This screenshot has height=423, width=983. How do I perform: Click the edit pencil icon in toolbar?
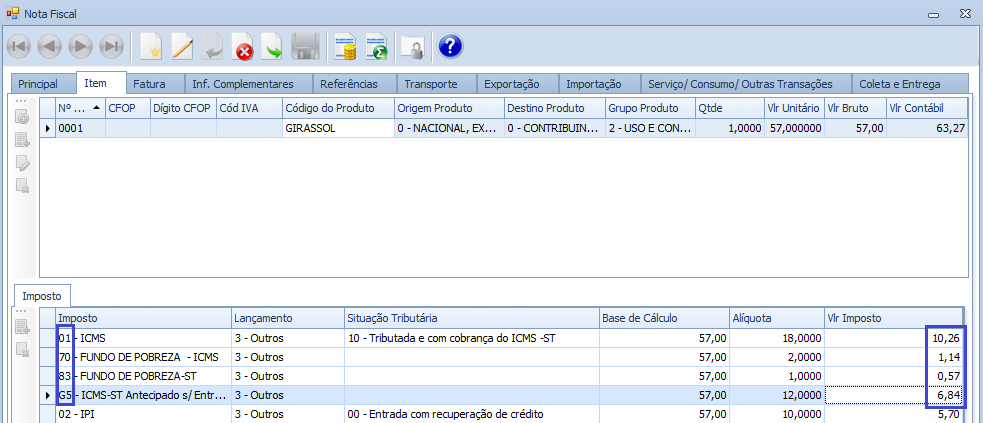click(x=182, y=47)
